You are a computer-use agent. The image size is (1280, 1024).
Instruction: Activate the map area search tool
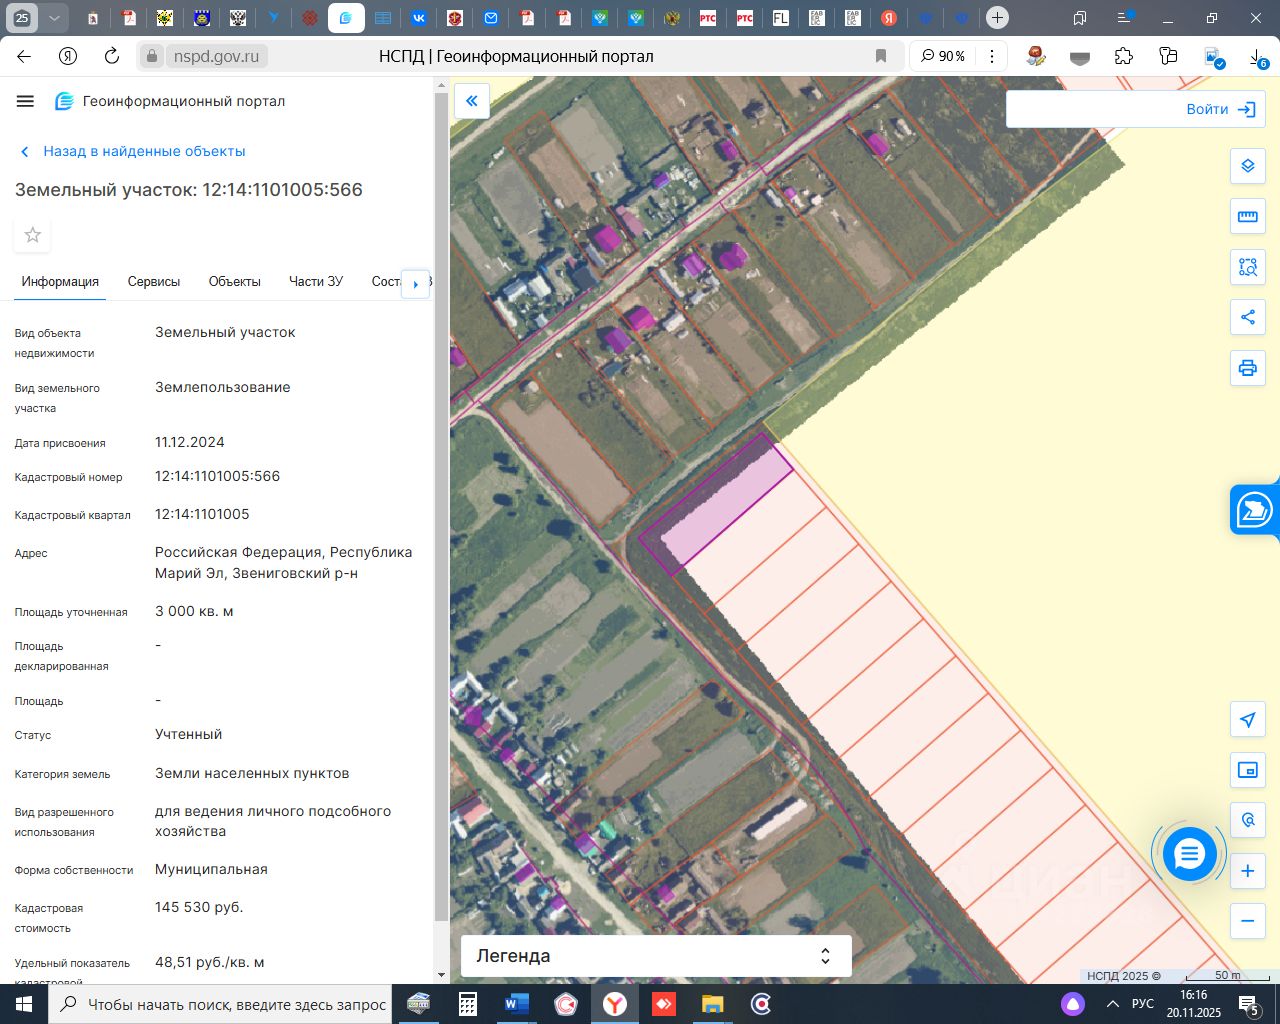pos(1247,267)
